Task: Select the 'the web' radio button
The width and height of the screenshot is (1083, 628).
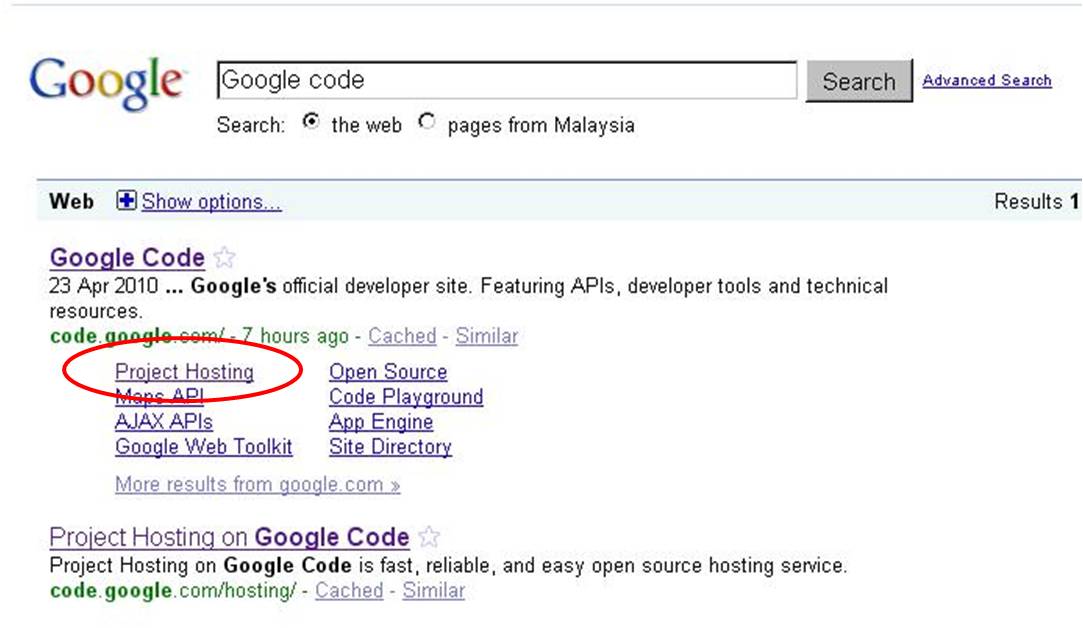Action: click(312, 122)
